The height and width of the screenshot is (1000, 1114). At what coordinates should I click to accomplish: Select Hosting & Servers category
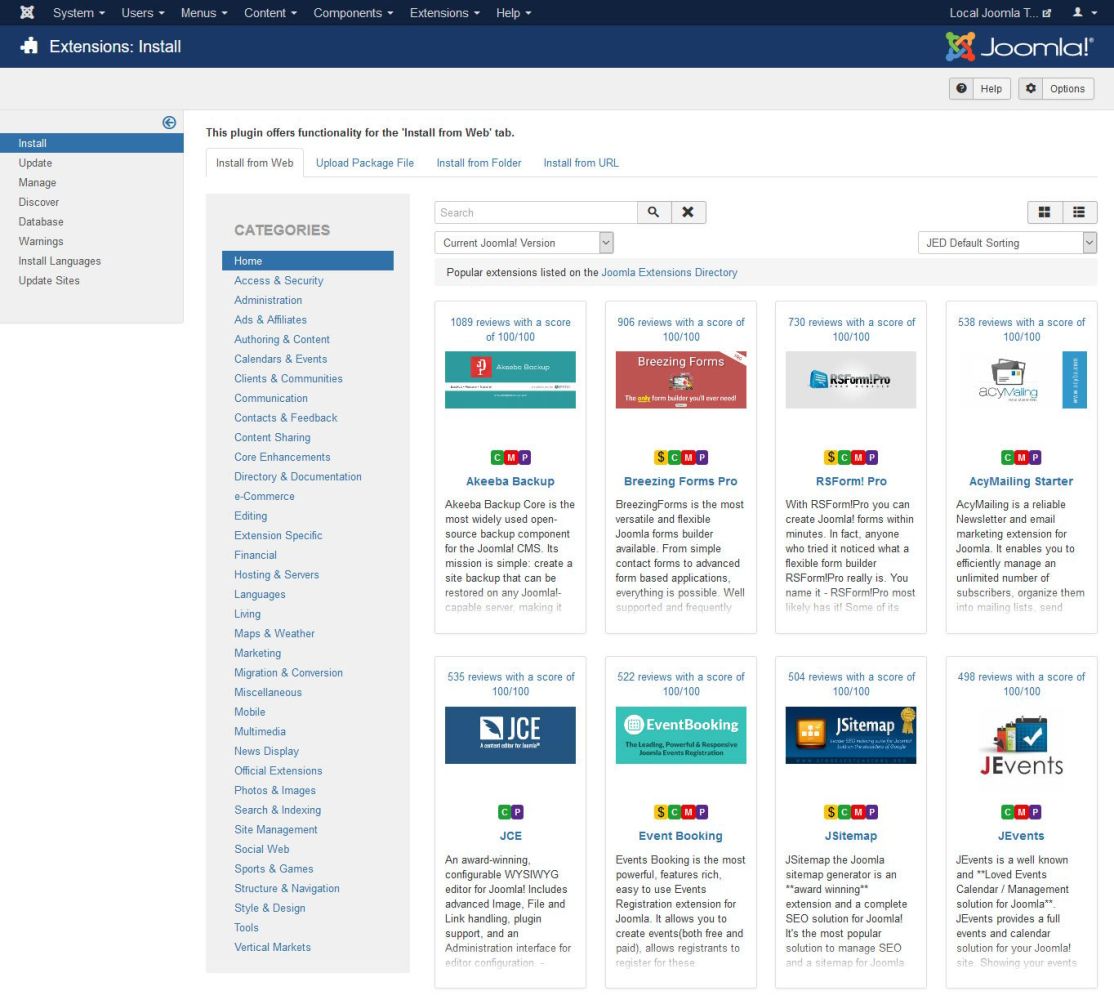pyautogui.click(x=276, y=575)
